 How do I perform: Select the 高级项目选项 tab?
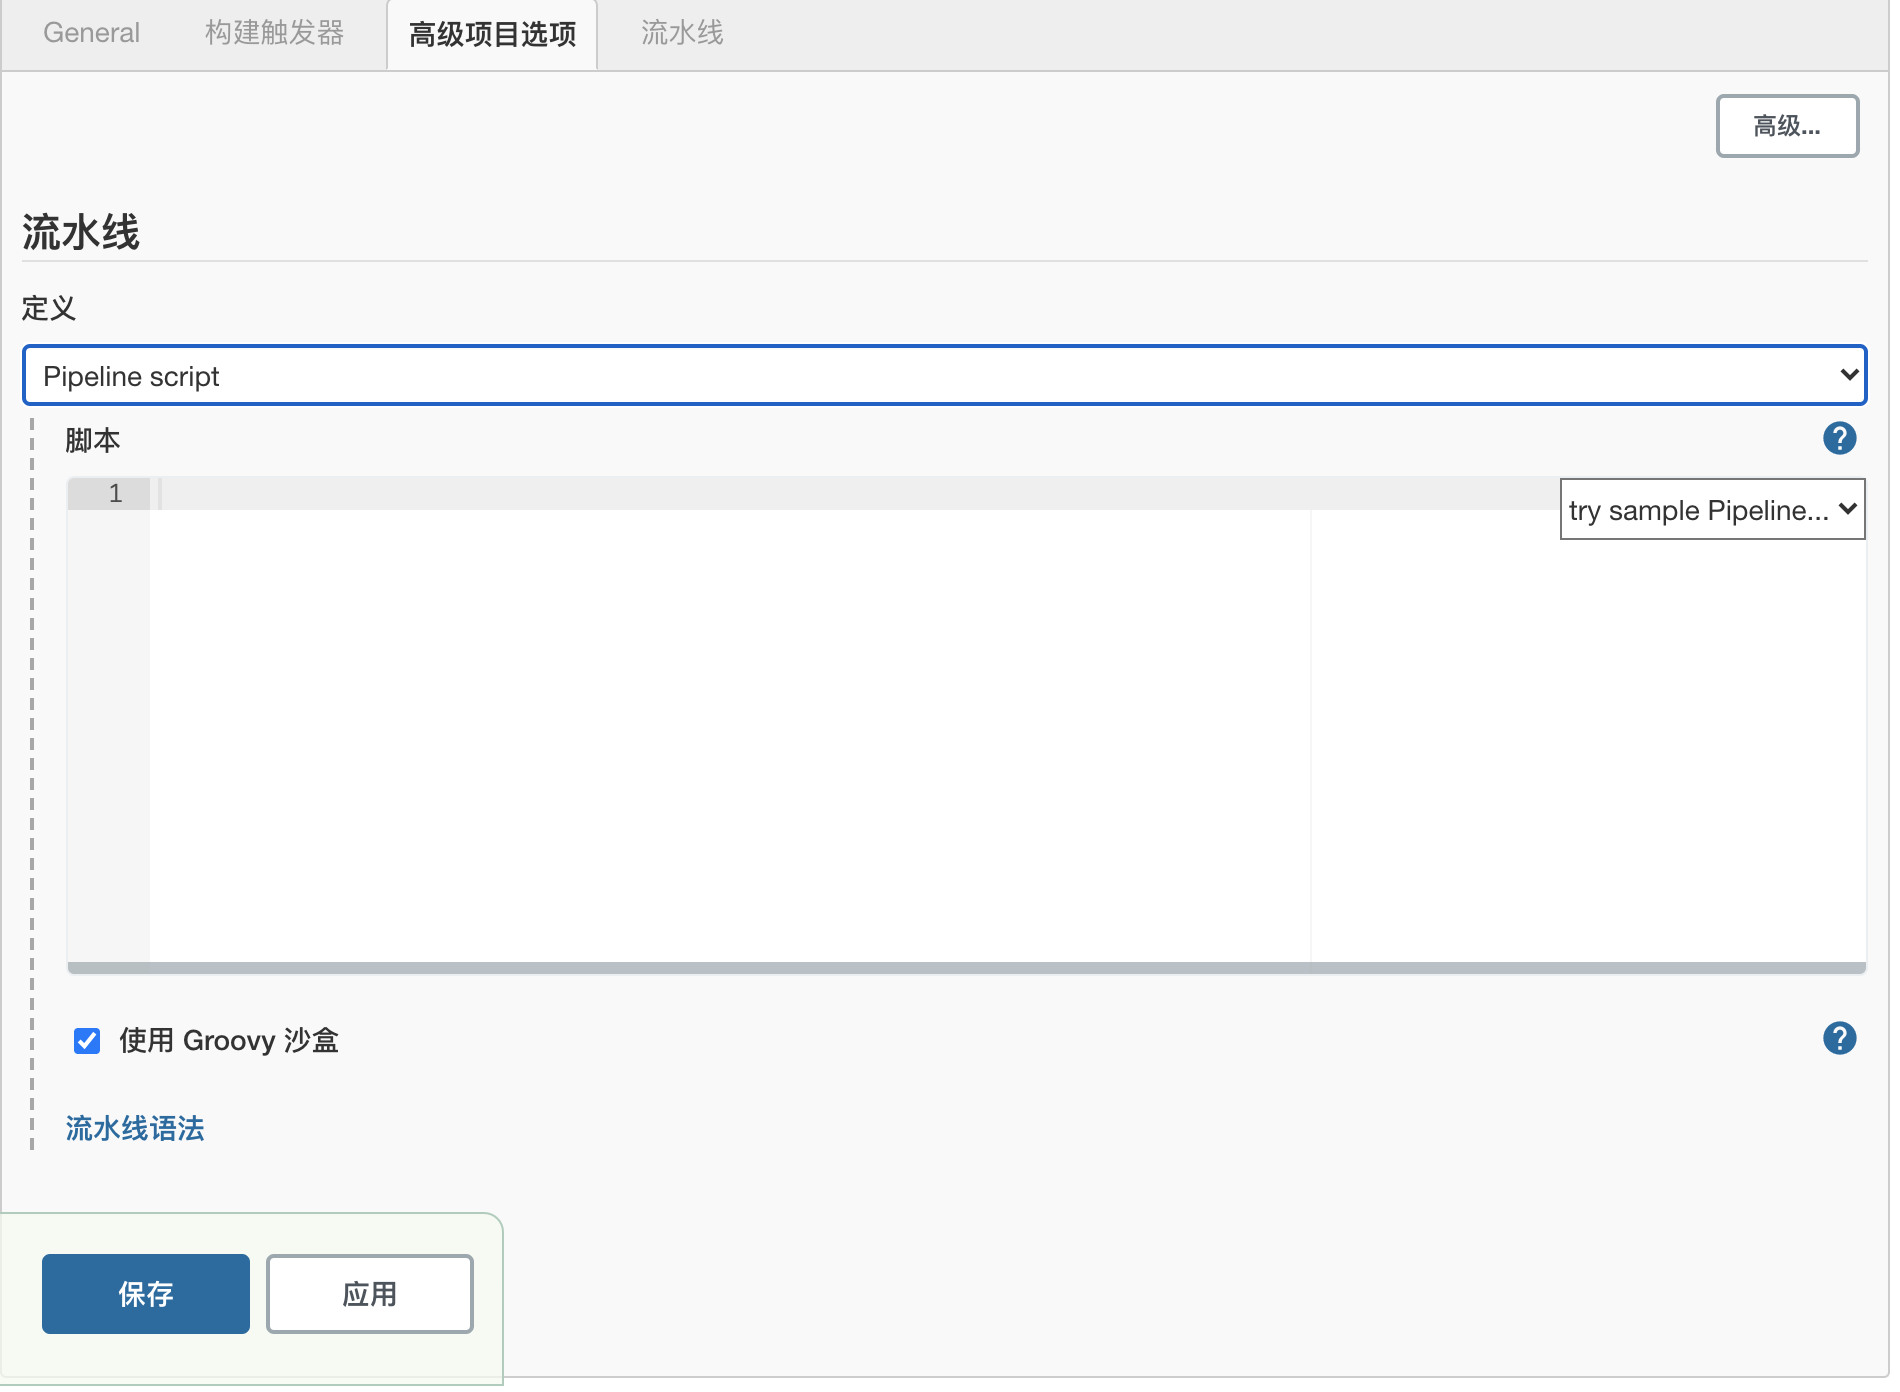492,34
